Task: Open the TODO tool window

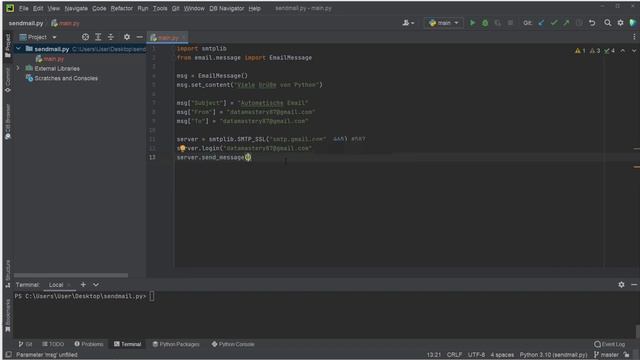Action: 53,344
